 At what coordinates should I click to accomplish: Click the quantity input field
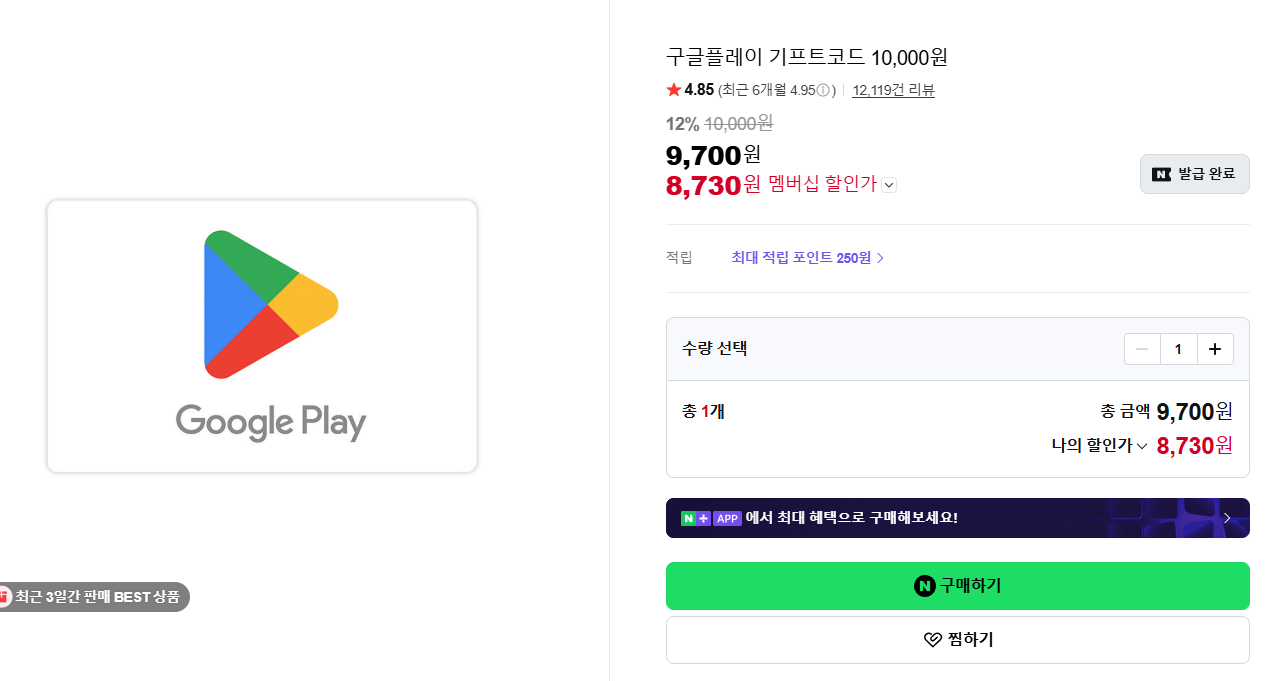coord(1178,349)
